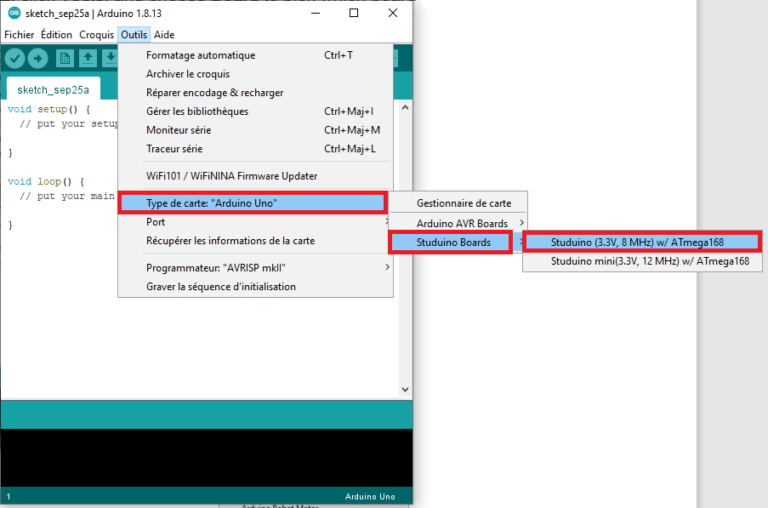Screen dimensions: 768x508
Task: Expand the Arduino AVR Boards submenu
Action: (462, 223)
